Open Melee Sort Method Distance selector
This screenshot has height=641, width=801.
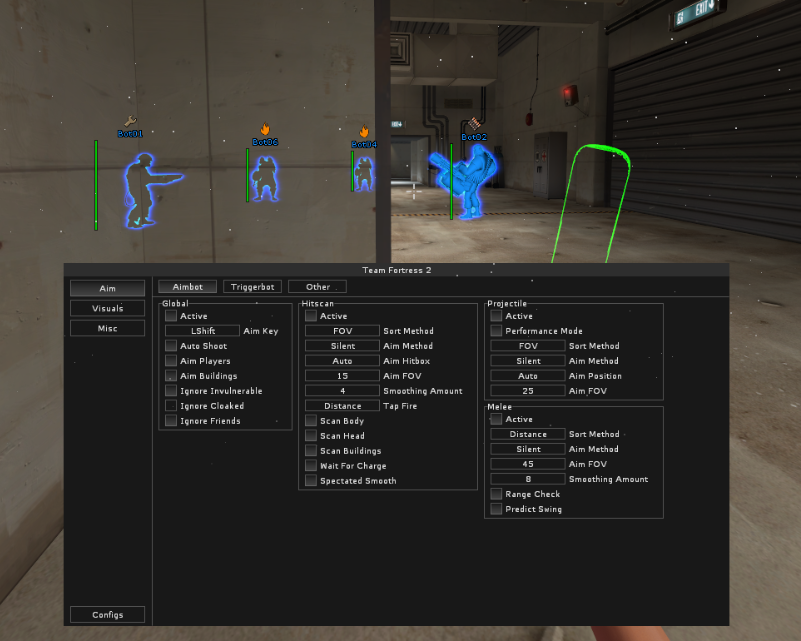pos(528,434)
